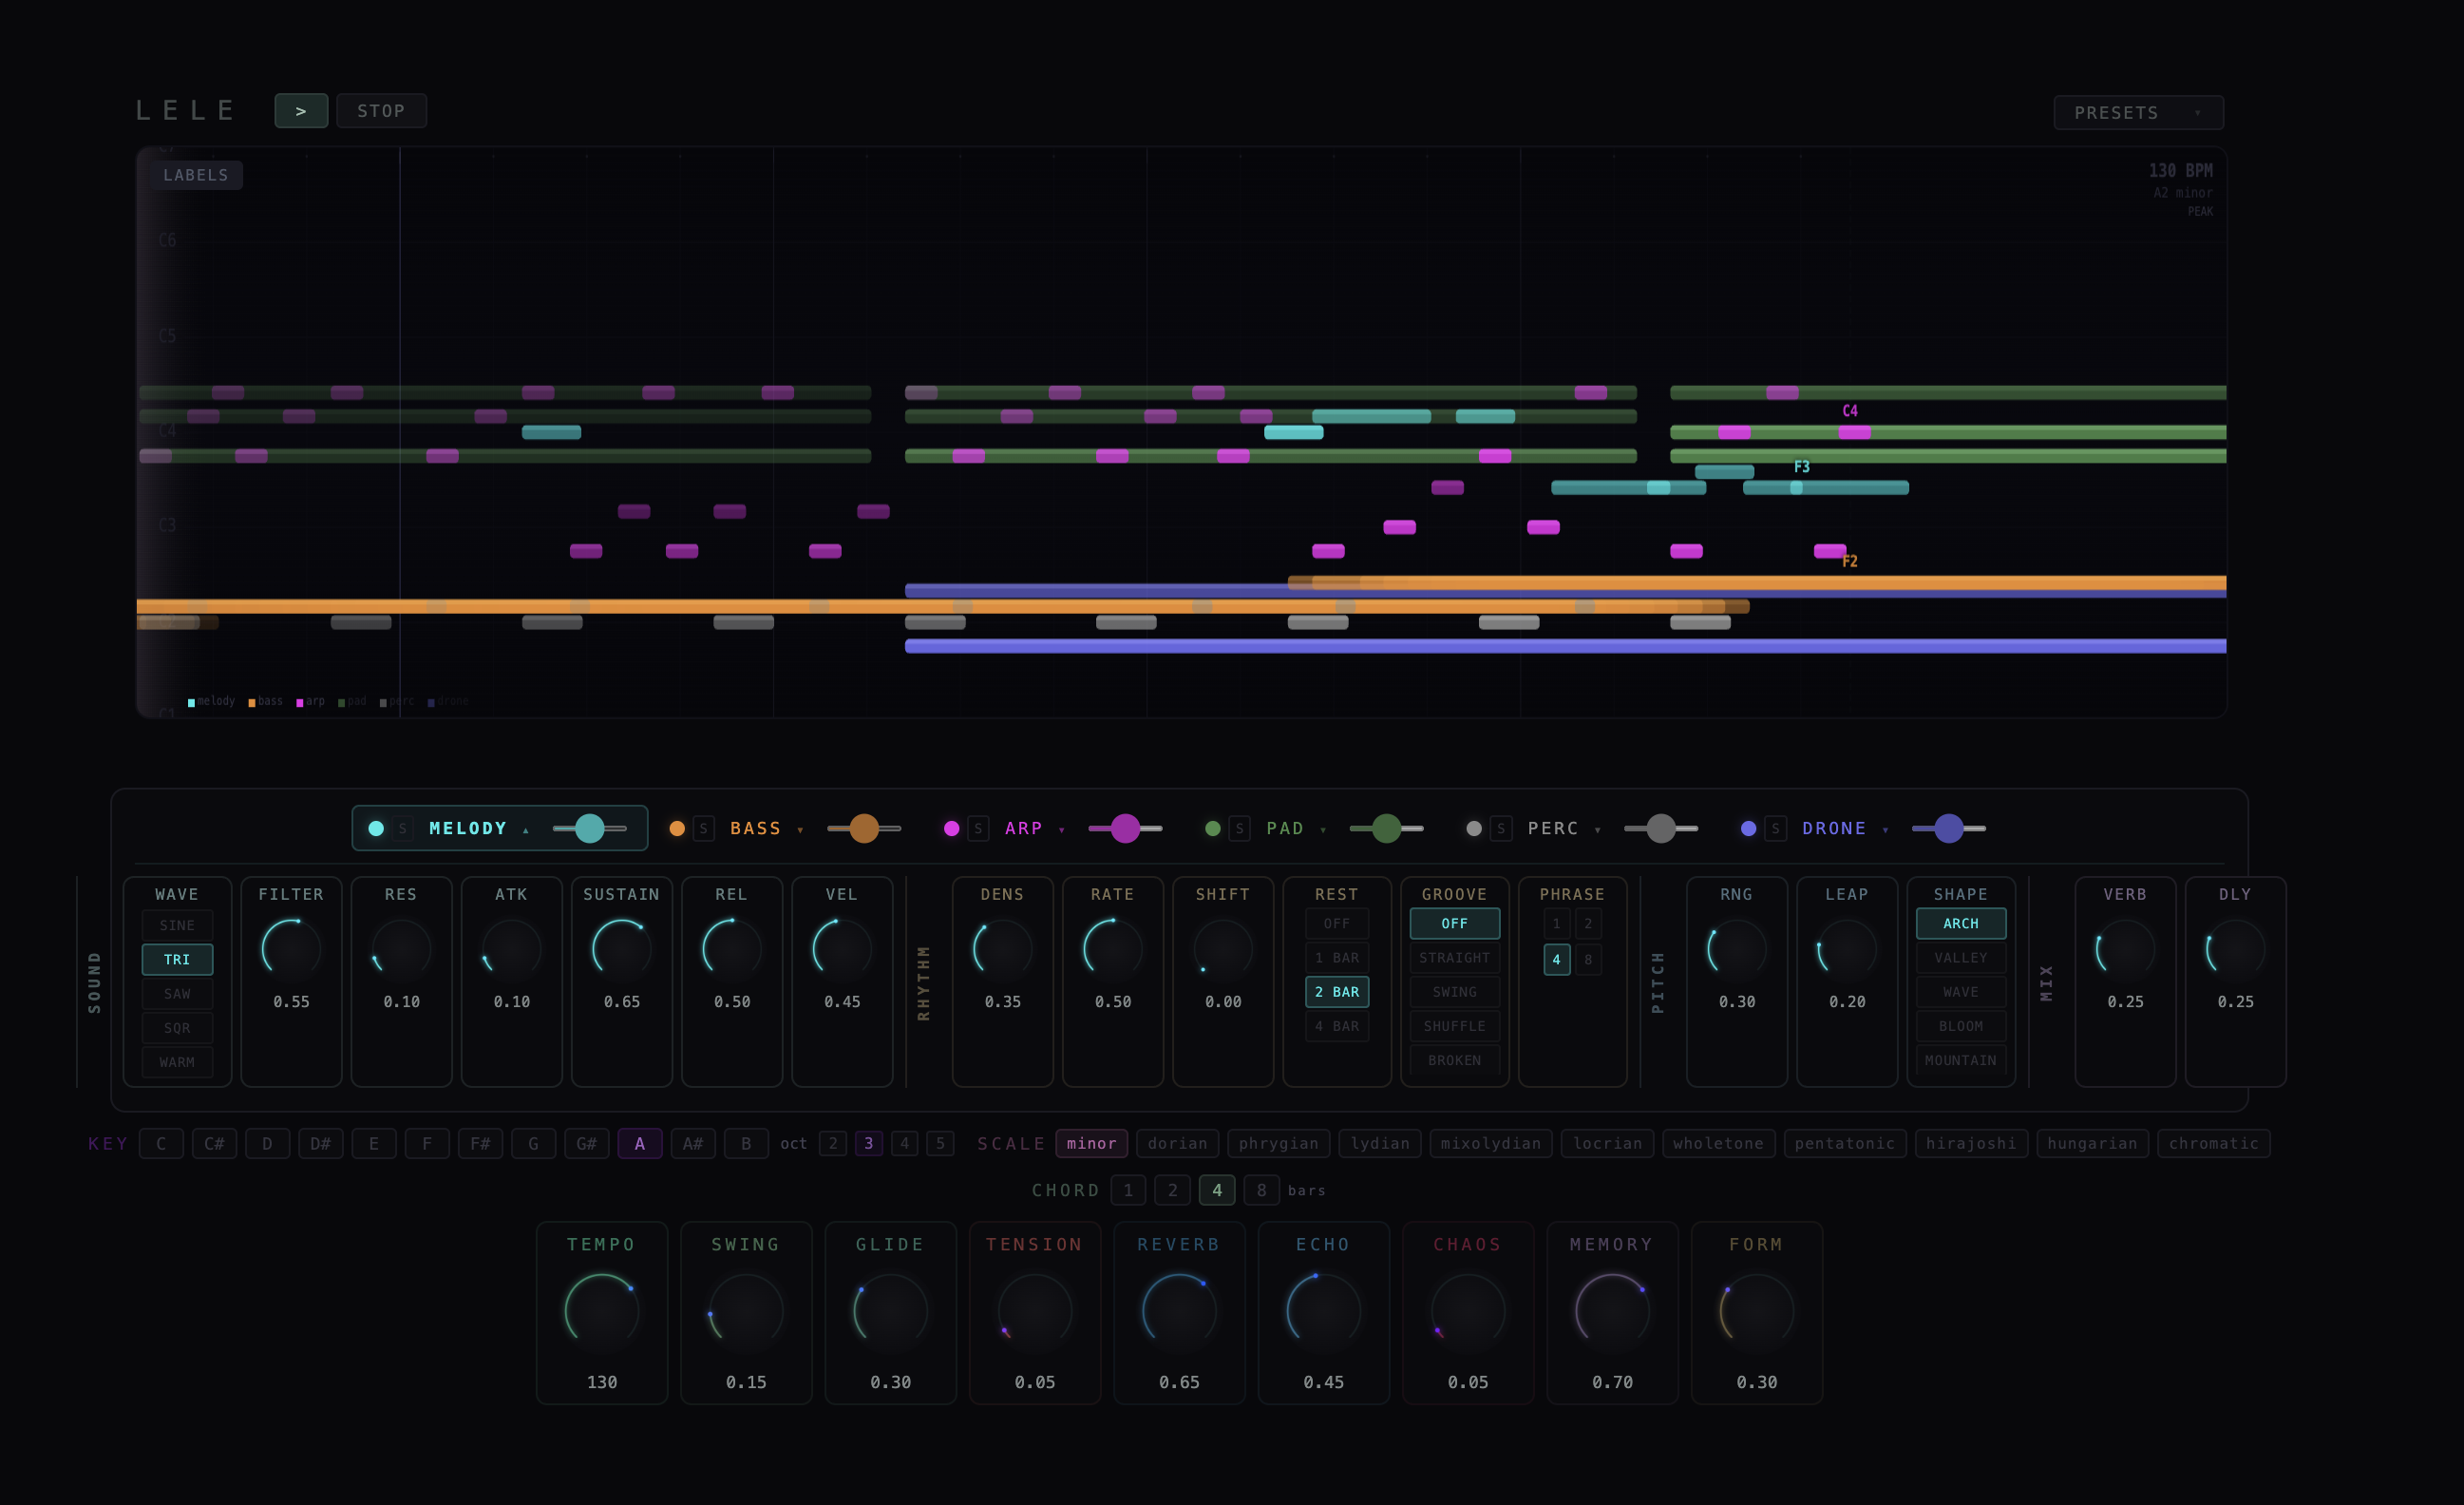The height and width of the screenshot is (1505, 2464).
Task: Solo the DRONE track with its S icon
Action: pyautogui.click(x=1775, y=828)
